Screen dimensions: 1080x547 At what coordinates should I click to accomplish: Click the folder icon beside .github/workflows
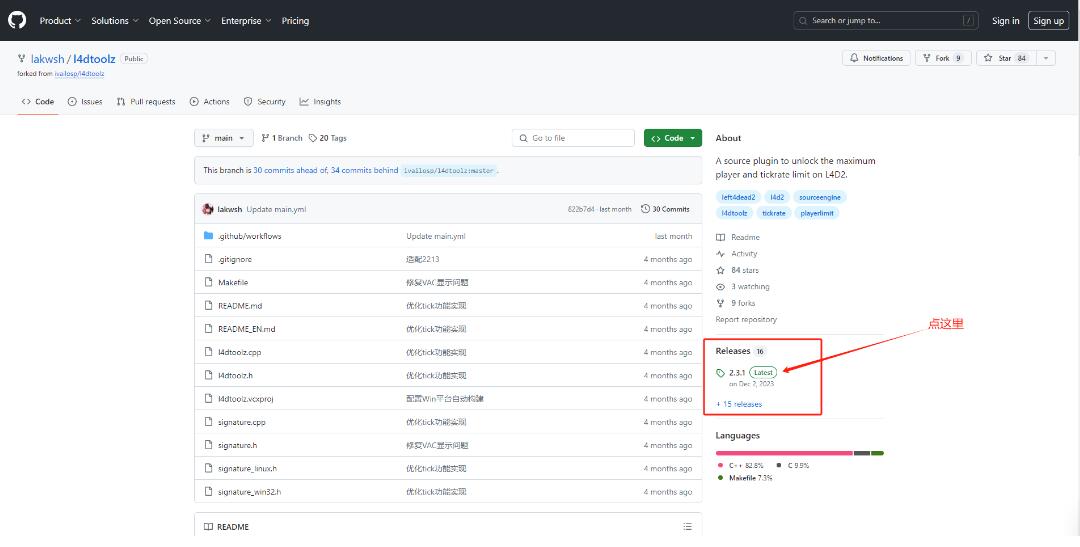point(208,236)
